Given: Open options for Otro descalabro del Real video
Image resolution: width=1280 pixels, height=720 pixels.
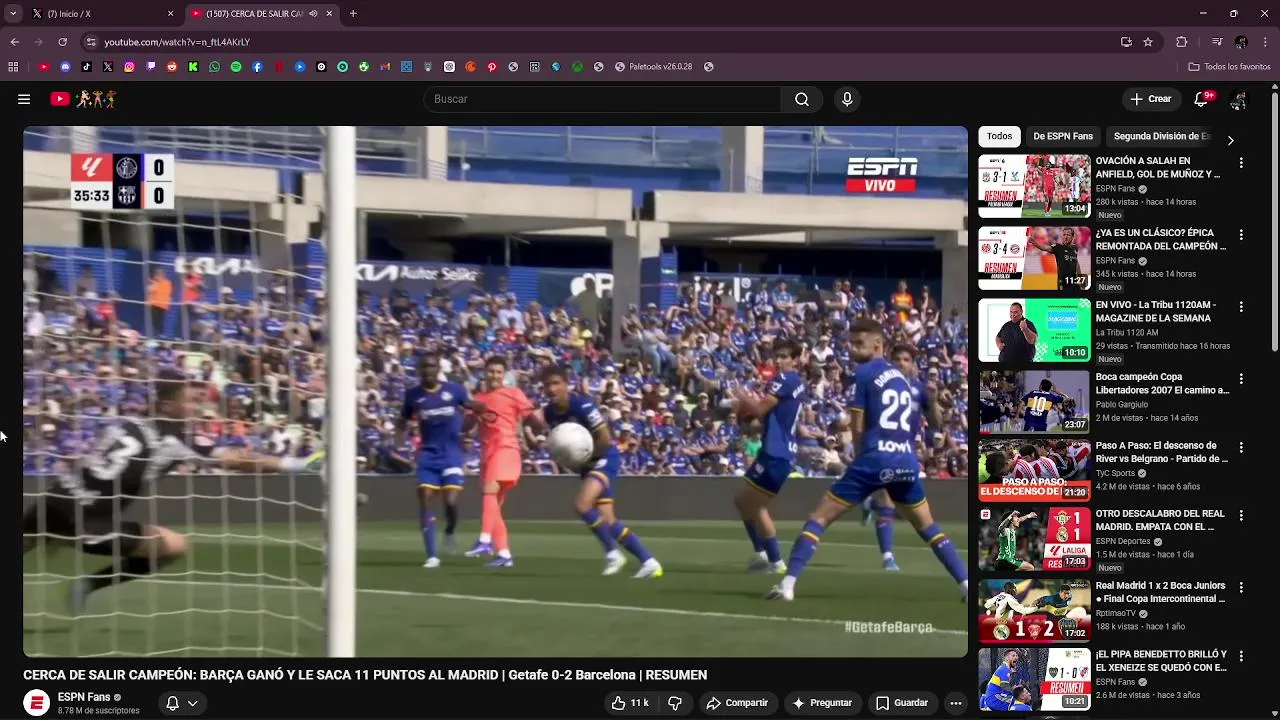Looking at the screenshot, I should 1241,516.
